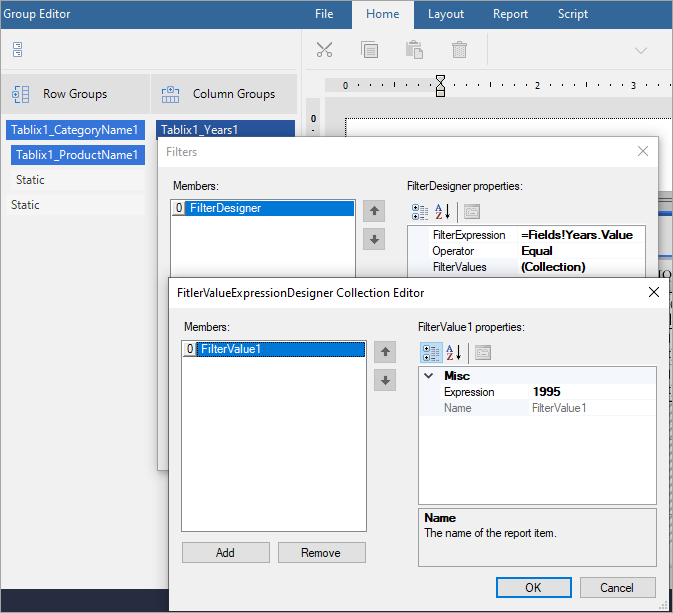This screenshot has width=673, height=613.
Task: Click the Name property label
Action: pyautogui.click(x=458, y=408)
